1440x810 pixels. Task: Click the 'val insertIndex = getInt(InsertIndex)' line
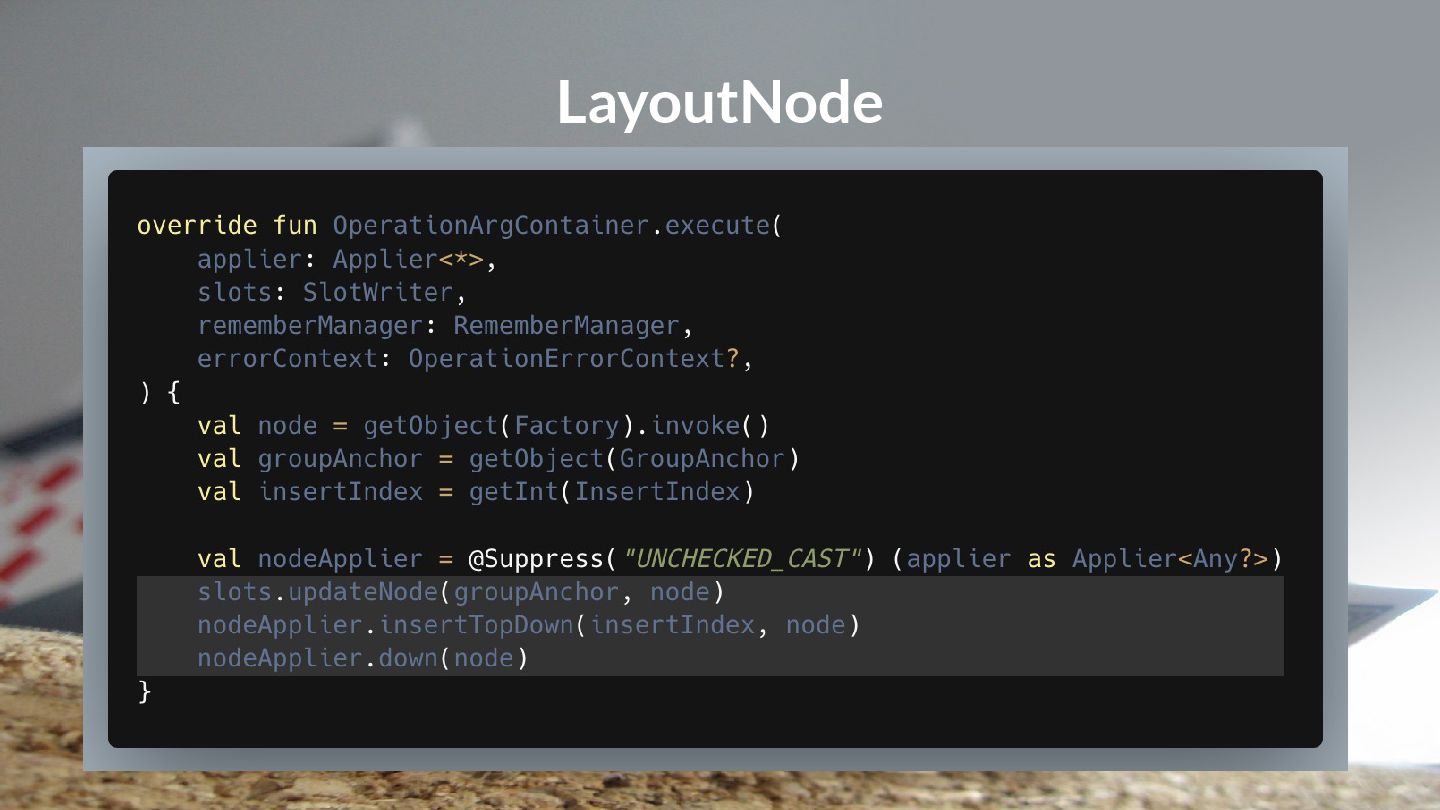[x=476, y=492]
